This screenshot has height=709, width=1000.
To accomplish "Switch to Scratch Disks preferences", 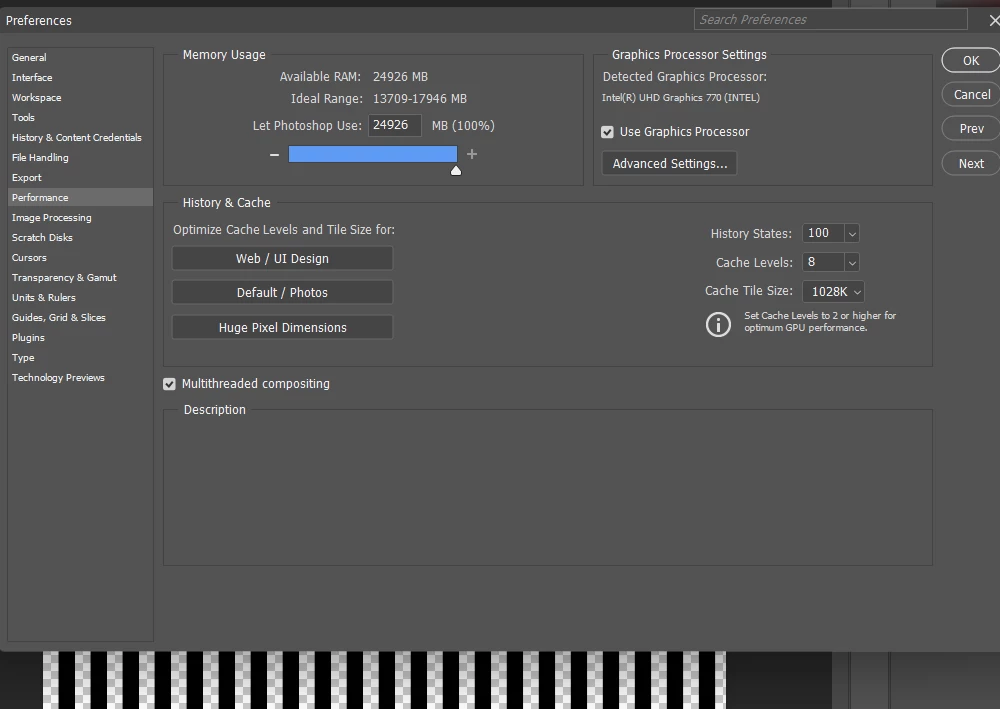I will tap(42, 237).
